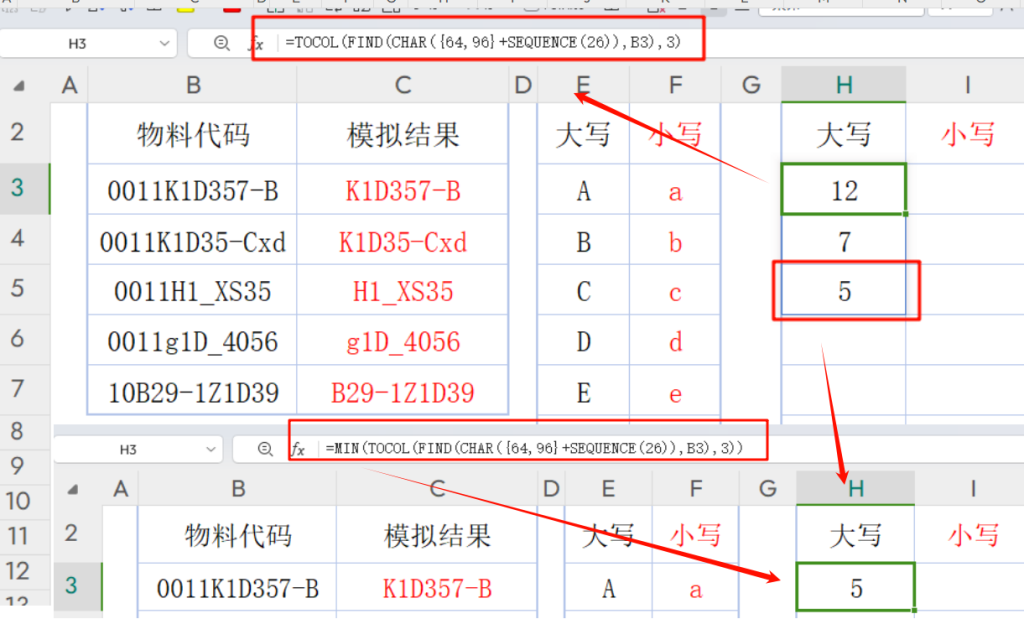Click red lowercase b cell in column F
The height and width of the screenshot is (619, 1024).
coord(675,242)
